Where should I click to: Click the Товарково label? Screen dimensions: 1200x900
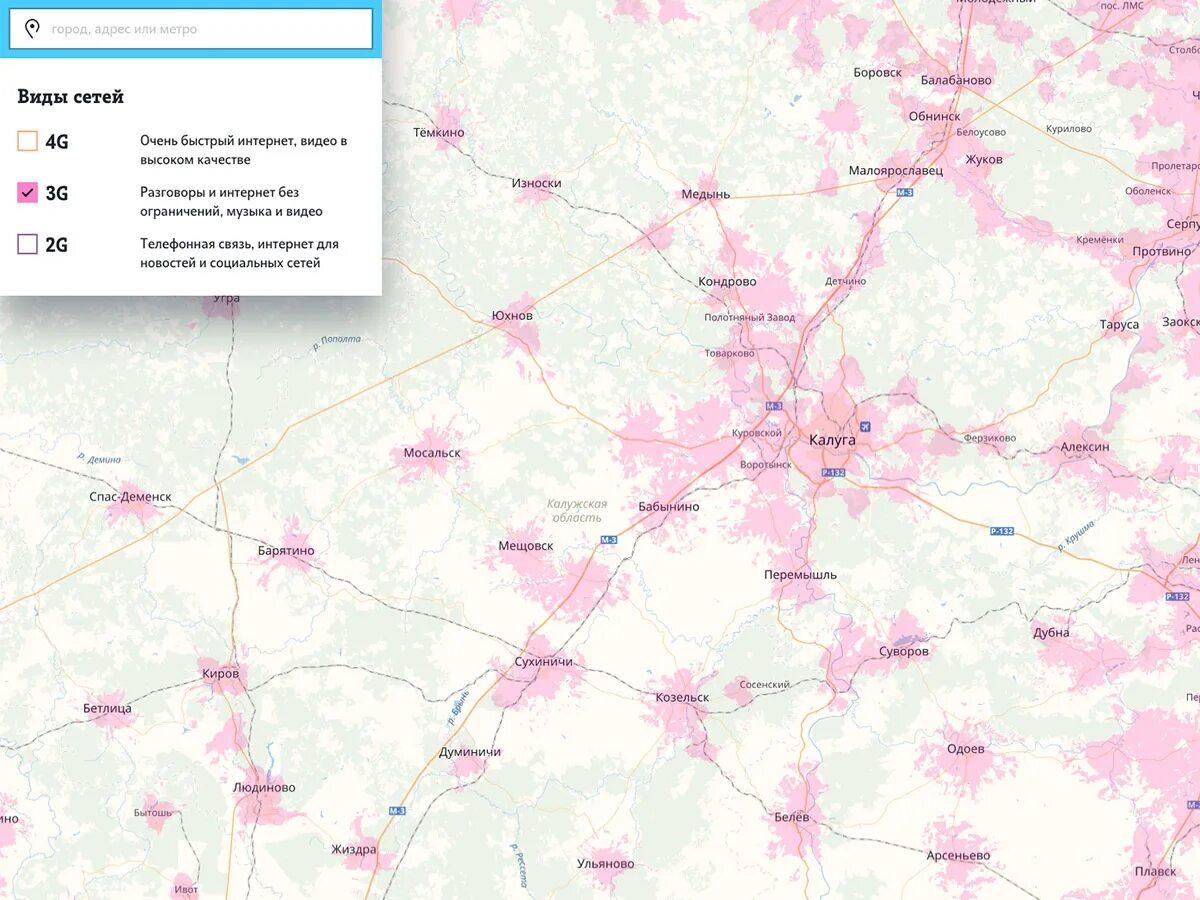point(729,354)
